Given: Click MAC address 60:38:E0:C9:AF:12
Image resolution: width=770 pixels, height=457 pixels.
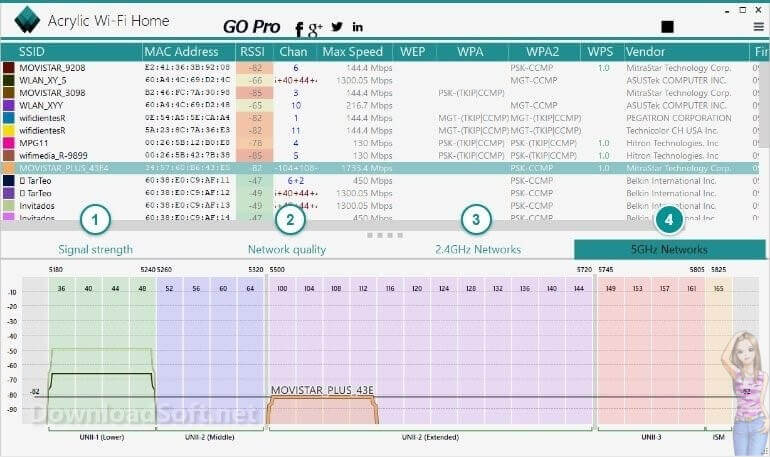Looking at the screenshot, I should [x=187, y=193].
